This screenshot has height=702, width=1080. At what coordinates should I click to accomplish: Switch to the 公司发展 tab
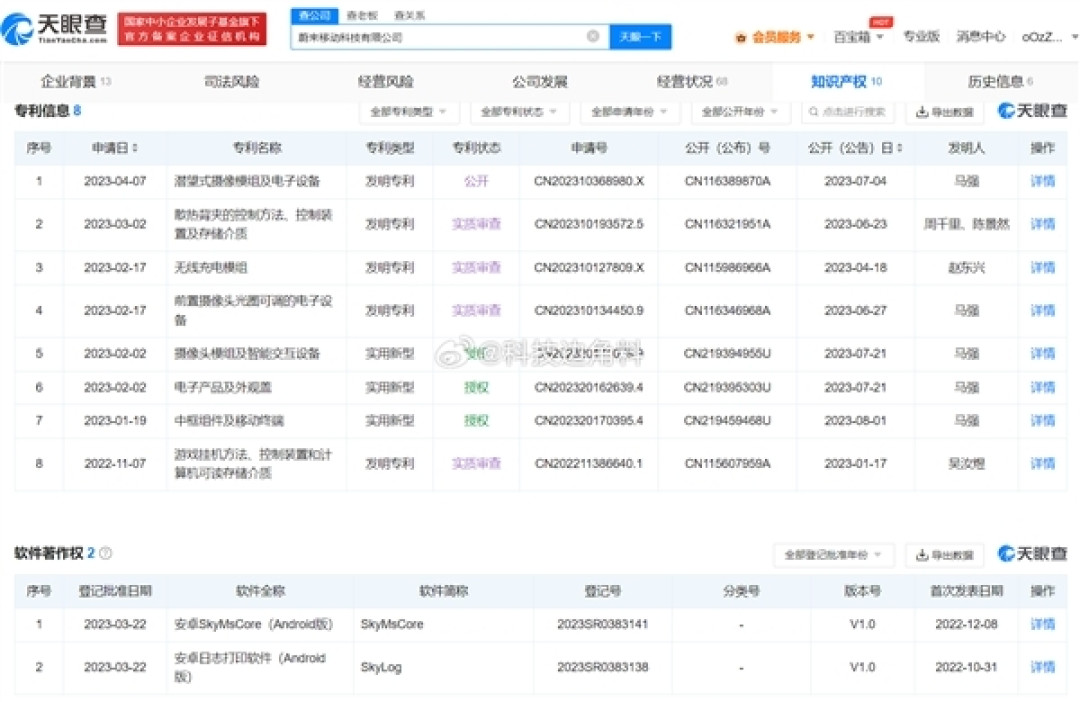pos(540,81)
